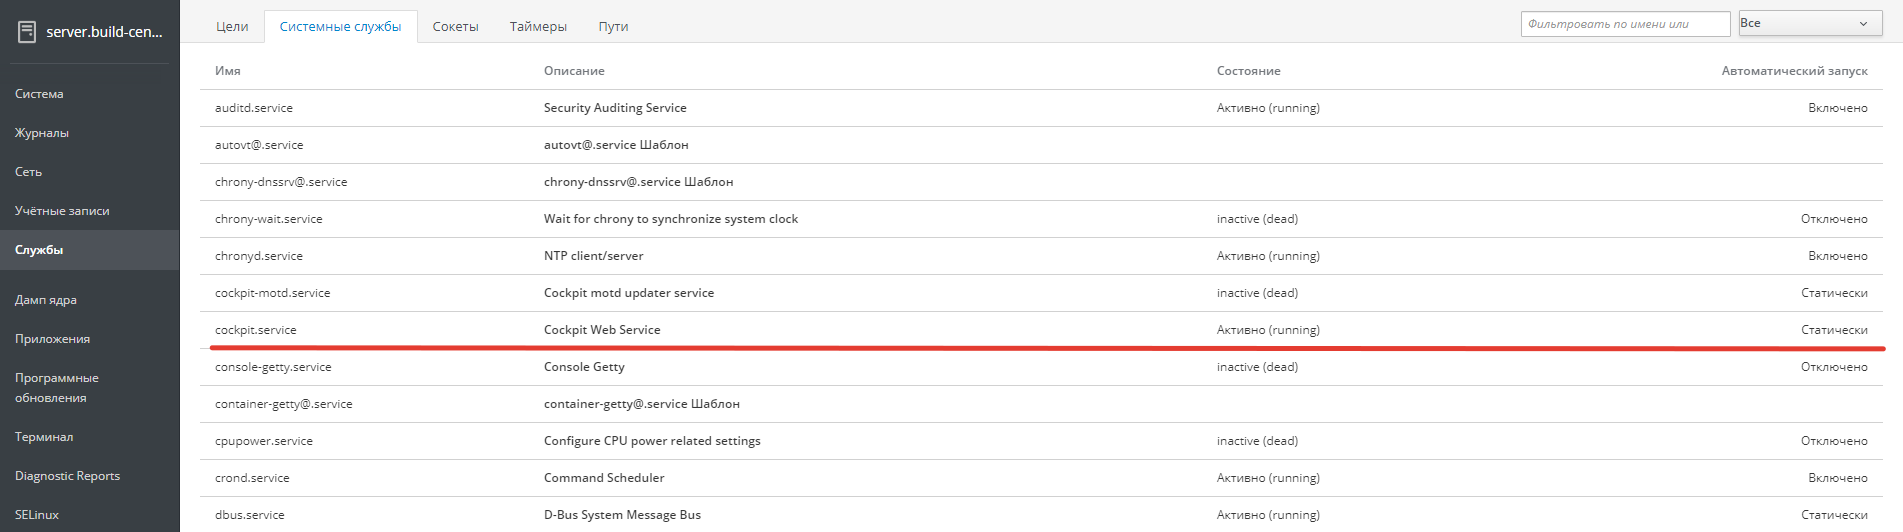Click Console Getty description
Viewport: 1903px width, 532px height.
[x=584, y=367]
